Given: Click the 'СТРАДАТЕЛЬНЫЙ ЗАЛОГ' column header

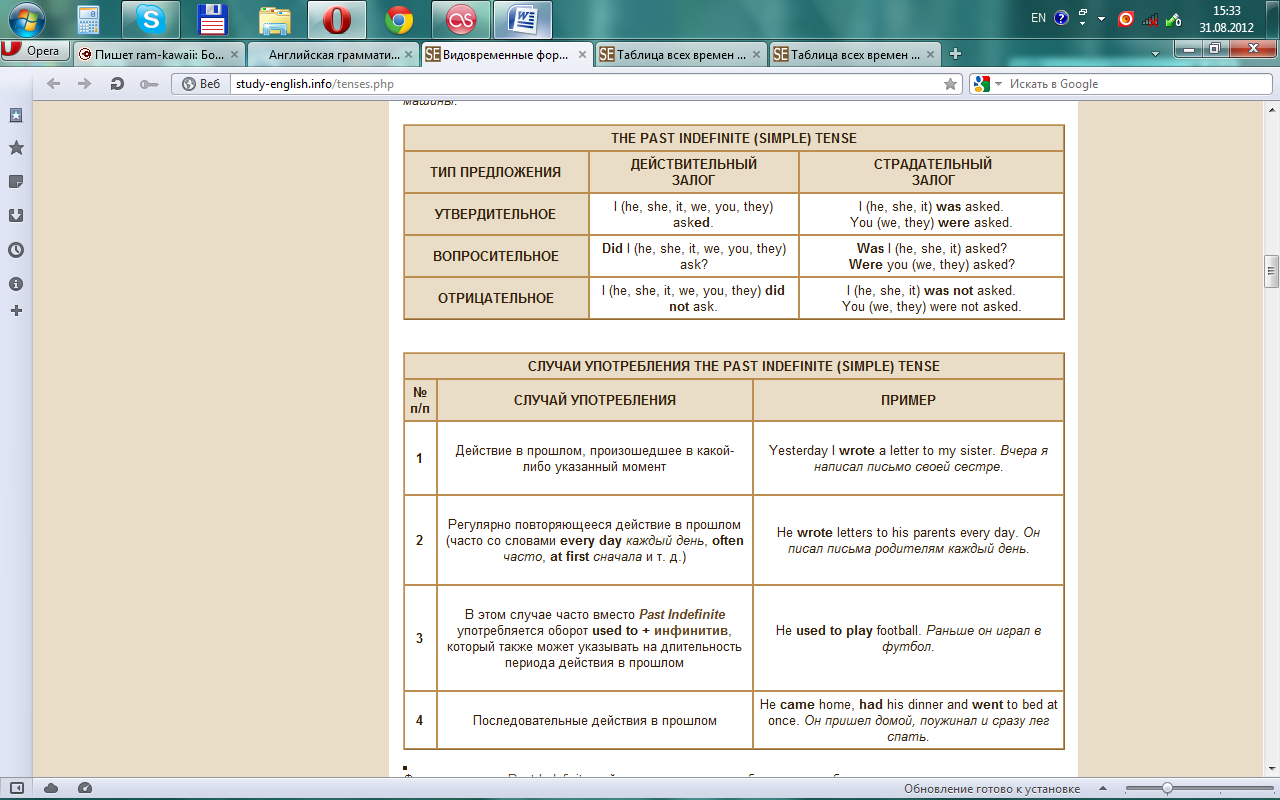Looking at the screenshot, I should 932,172.
